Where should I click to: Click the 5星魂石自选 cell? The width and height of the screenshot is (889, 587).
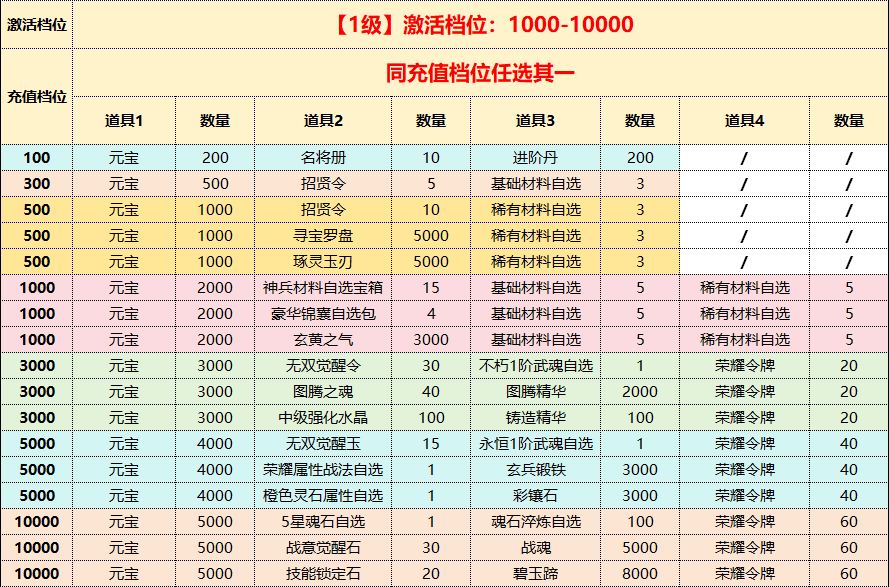tap(323, 522)
